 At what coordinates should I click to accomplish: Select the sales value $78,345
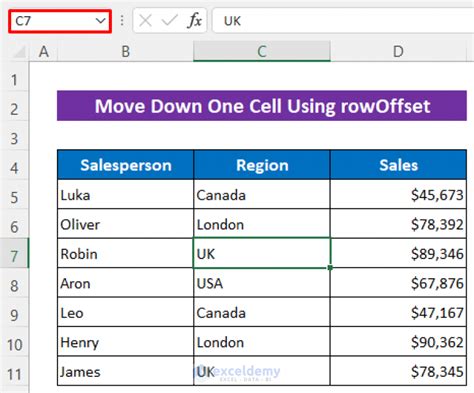tap(398, 371)
